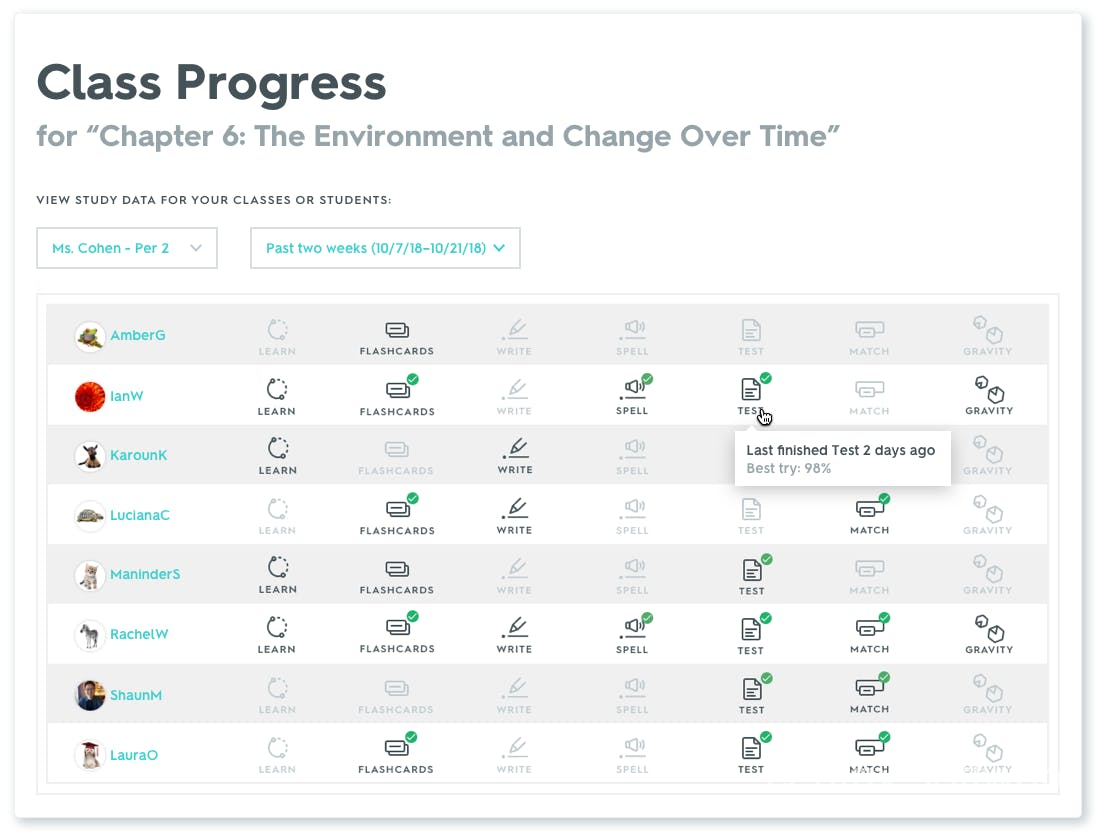Screen dimensions: 1104x840
Task: Click ShaunM's profile photo
Action: click(90, 695)
